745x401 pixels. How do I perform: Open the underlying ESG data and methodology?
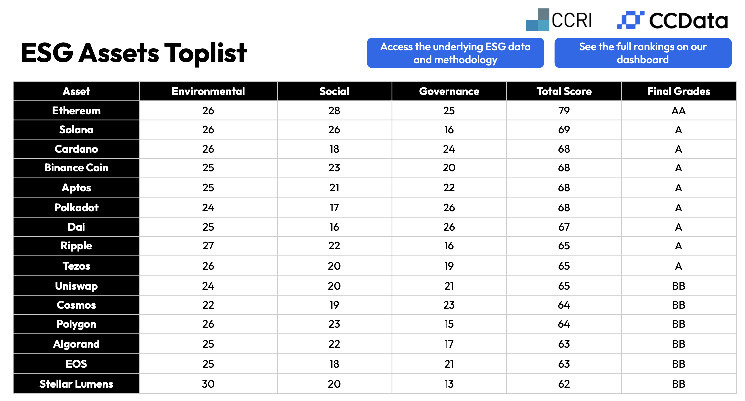453,53
